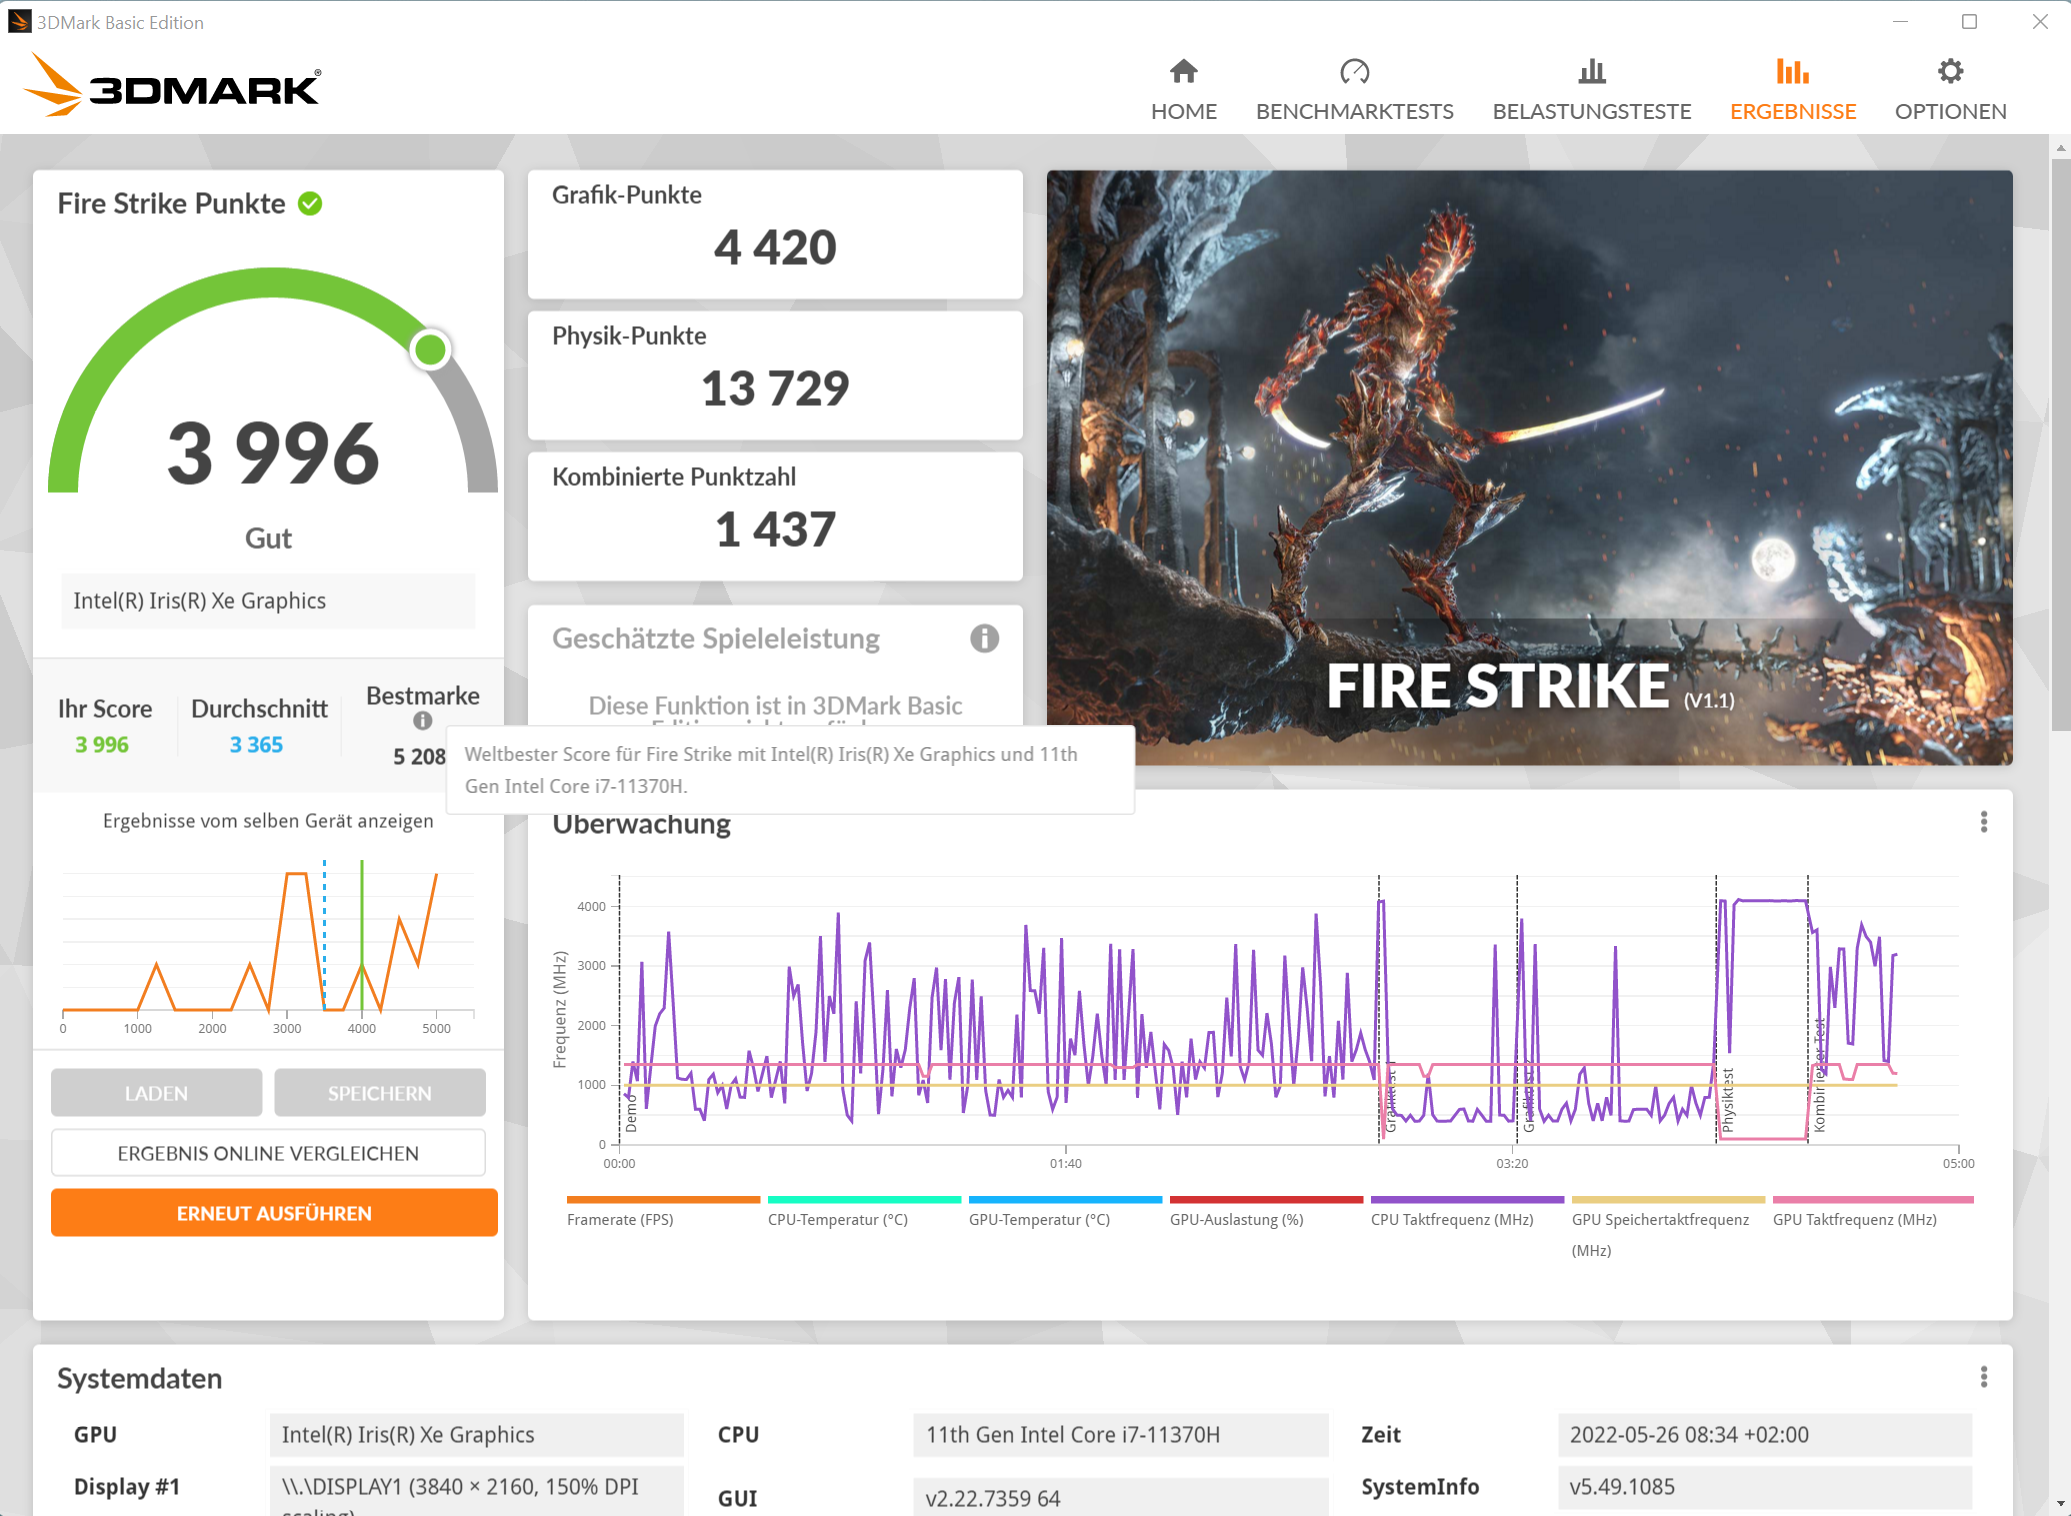Click the 3DMark icon in the title bar
Viewport: 2071px width, 1516px height.
pos(20,21)
